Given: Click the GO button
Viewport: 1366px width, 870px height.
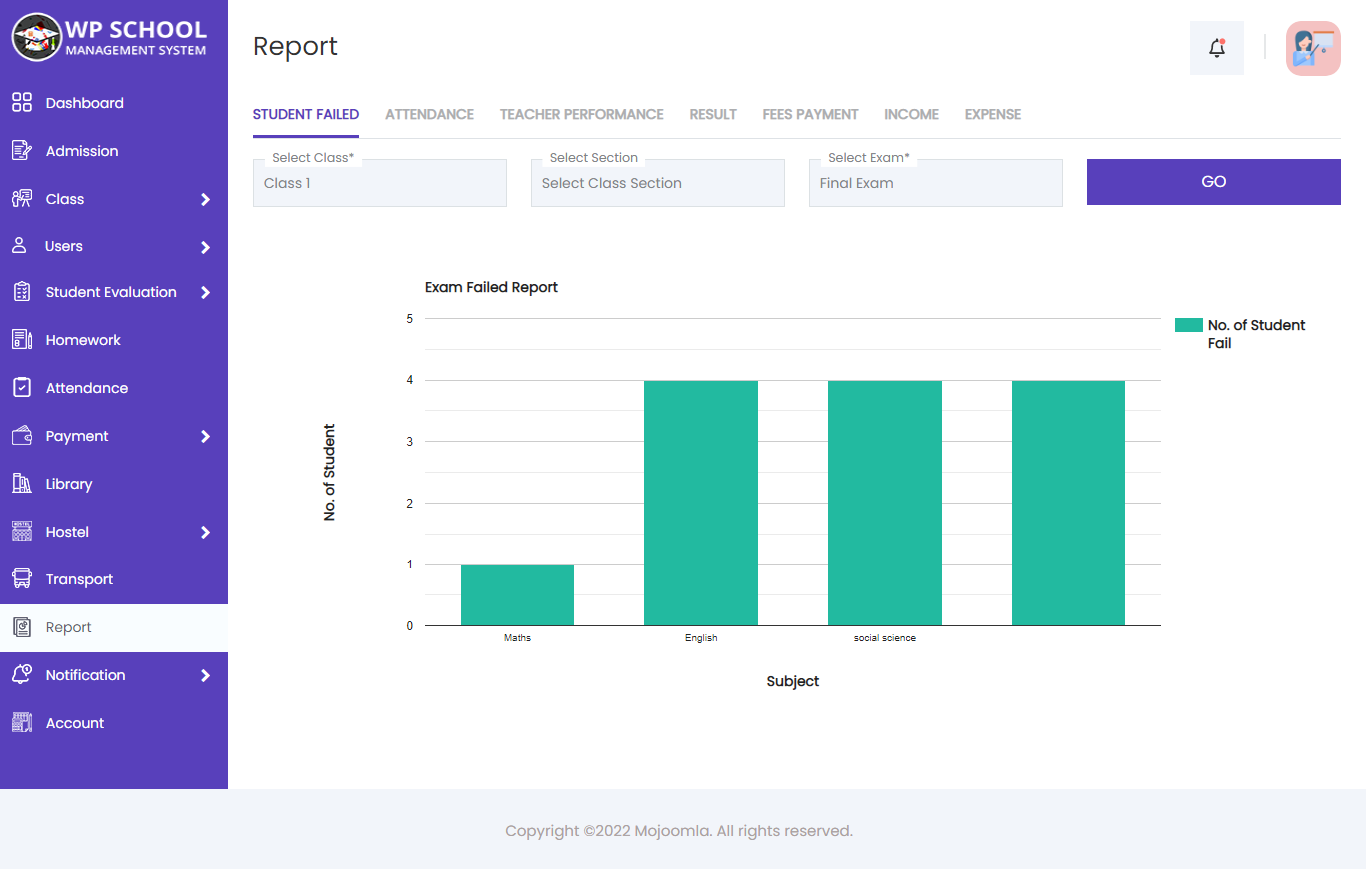Looking at the screenshot, I should [x=1214, y=182].
